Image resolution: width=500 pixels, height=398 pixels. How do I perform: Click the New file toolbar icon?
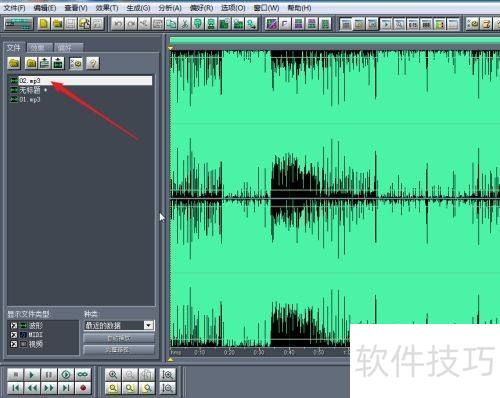44,24
